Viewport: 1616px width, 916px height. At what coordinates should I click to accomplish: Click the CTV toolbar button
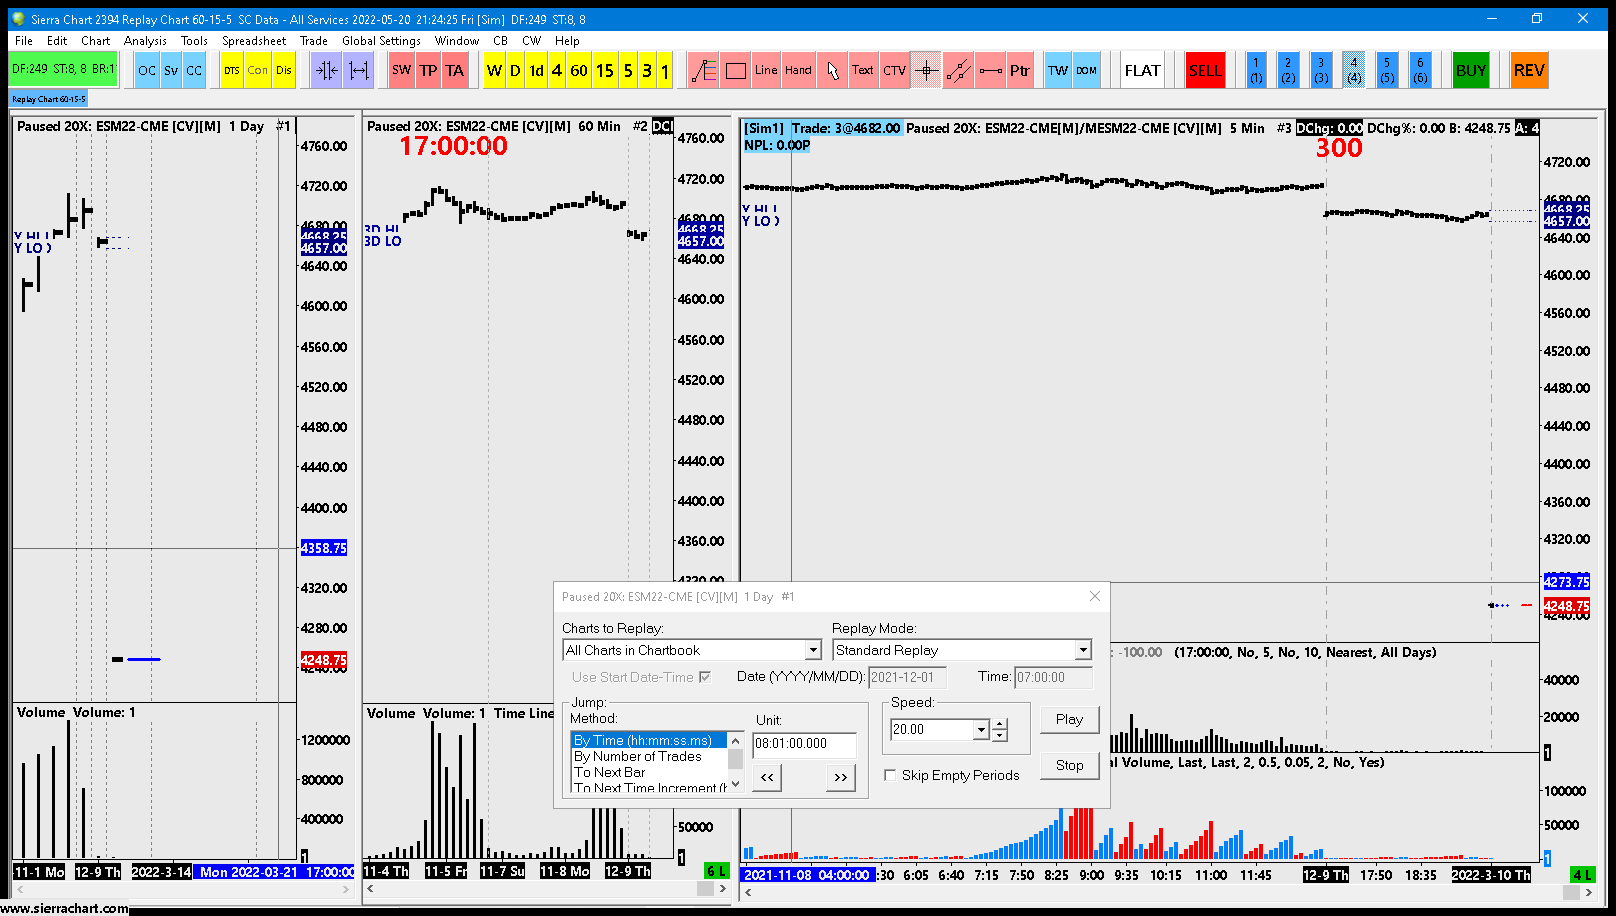[895, 70]
